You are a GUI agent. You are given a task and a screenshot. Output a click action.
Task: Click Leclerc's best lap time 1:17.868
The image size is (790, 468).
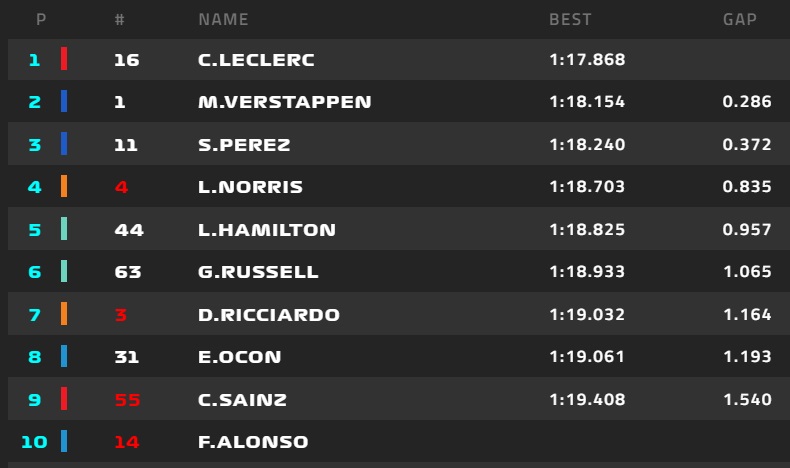[x=587, y=60]
